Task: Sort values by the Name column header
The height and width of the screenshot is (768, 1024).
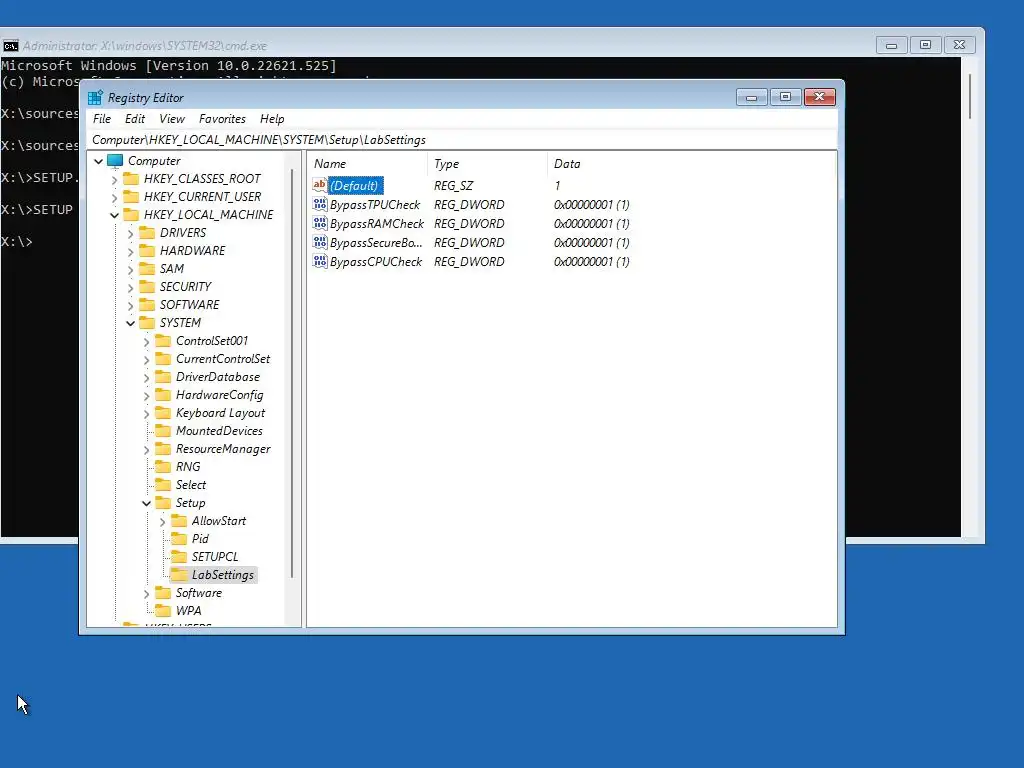Action: click(x=368, y=164)
